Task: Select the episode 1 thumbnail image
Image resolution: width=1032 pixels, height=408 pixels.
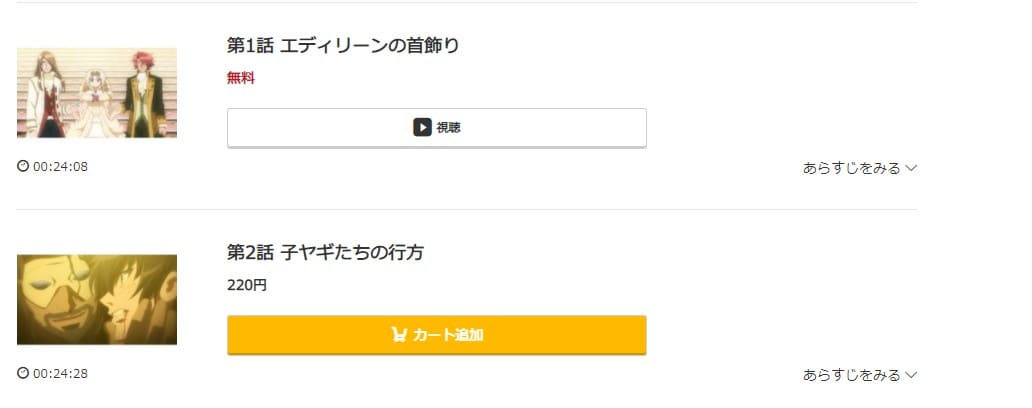Action: point(97,93)
